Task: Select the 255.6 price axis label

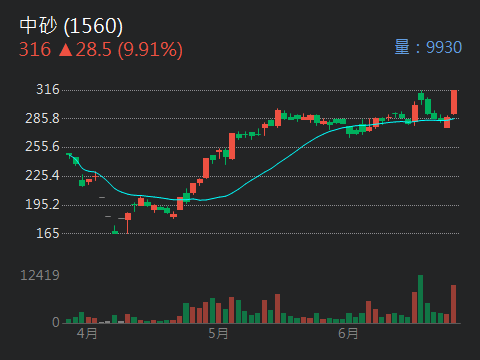Action: (x=42, y=146)
